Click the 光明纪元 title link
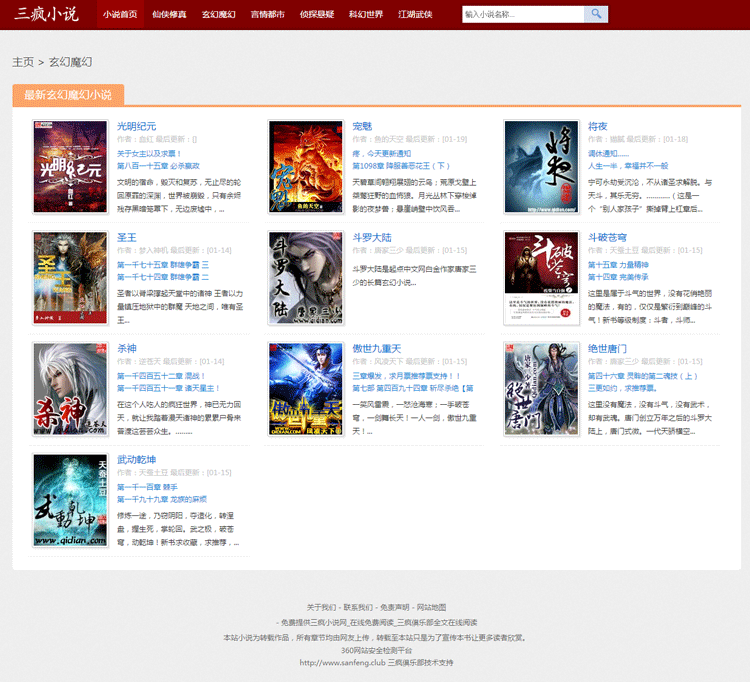Viewport: 750px width, 682px height. (137, 126)
